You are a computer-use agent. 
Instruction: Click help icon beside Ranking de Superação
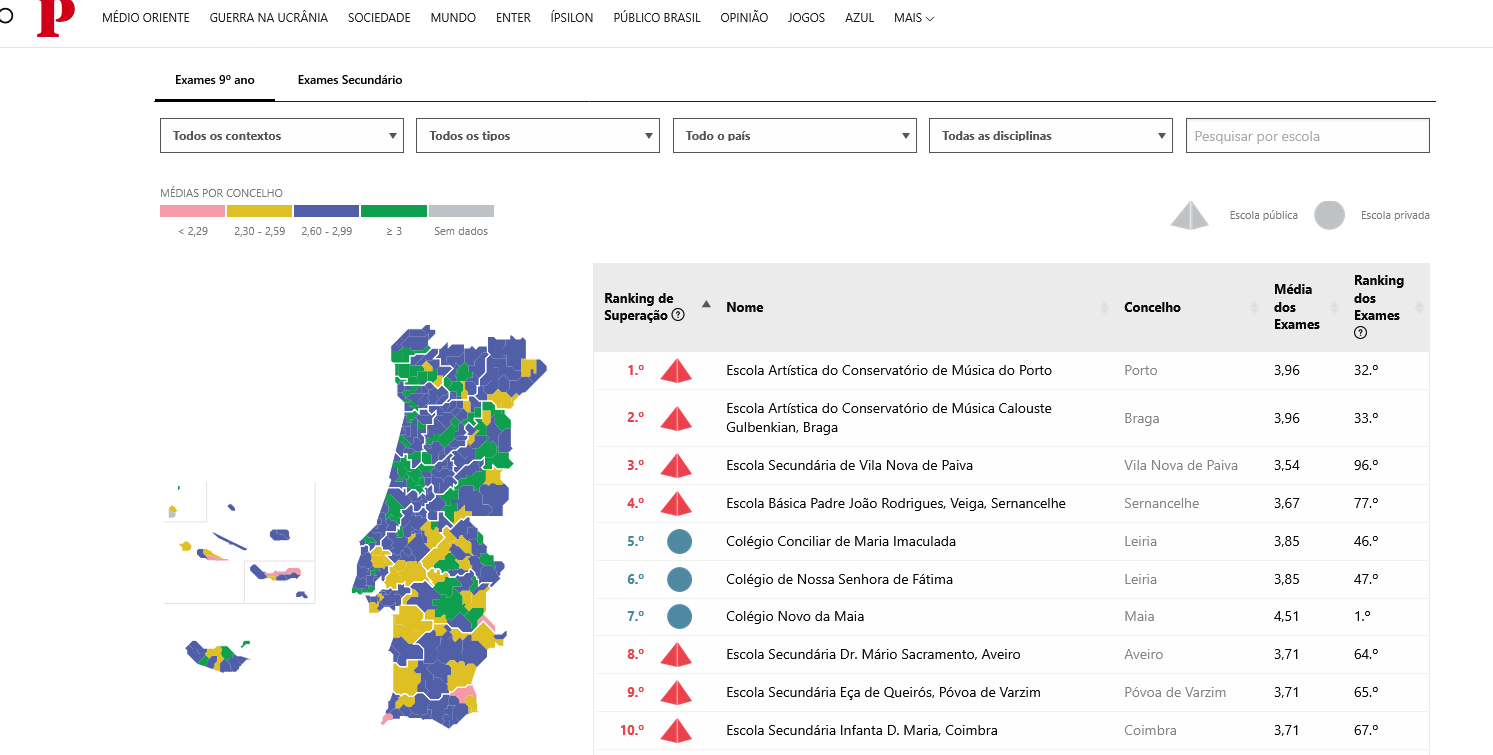tap(678, 315)
